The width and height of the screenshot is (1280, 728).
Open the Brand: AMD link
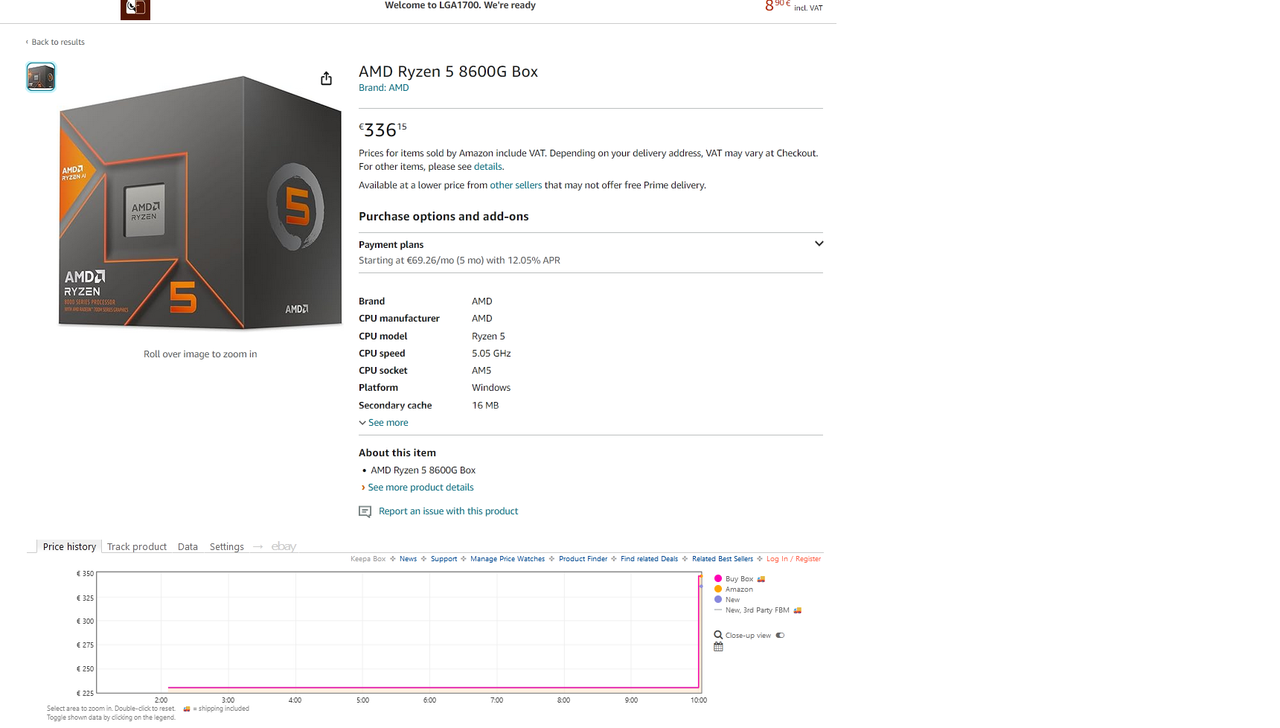(x=384, y=88)
